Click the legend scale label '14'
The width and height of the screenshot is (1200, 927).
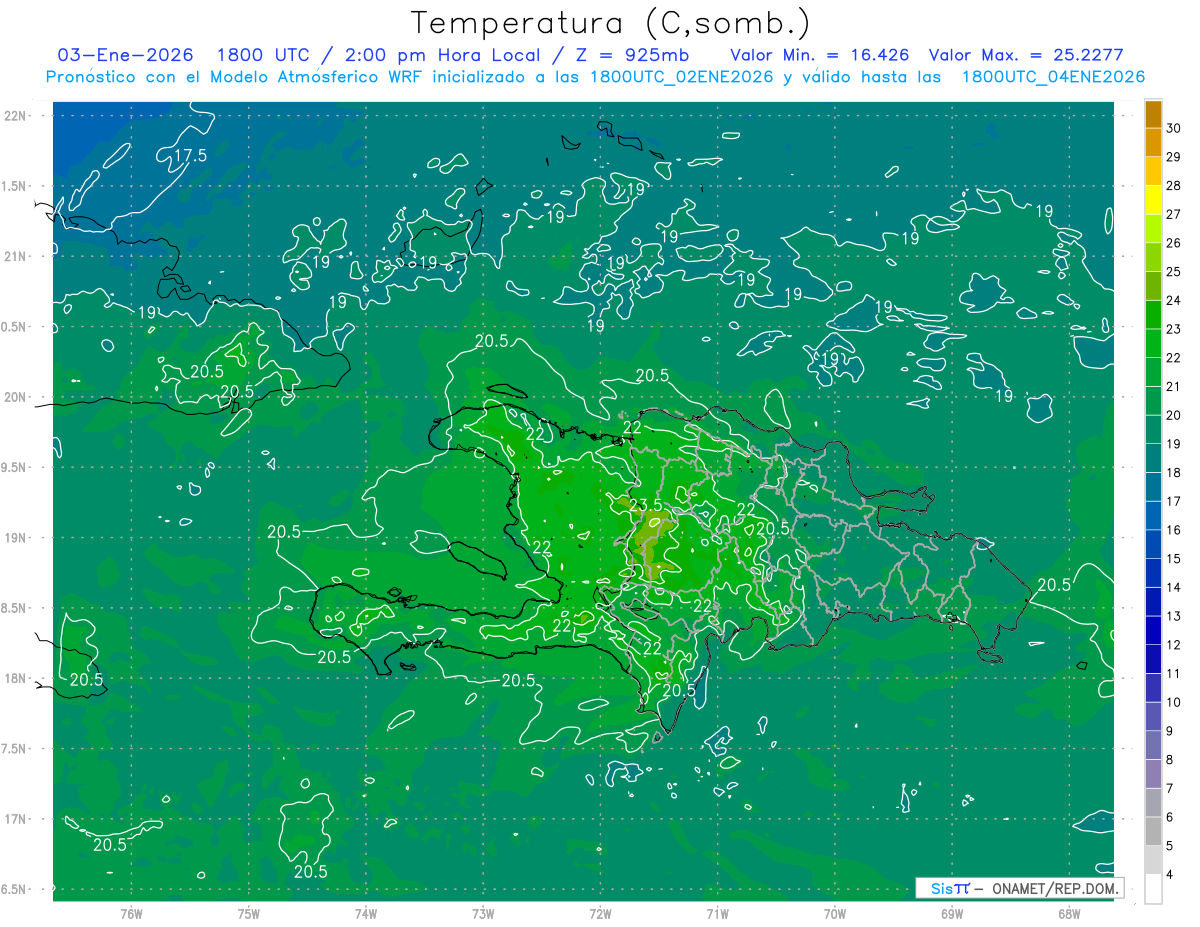pyautogui.click(x=1173, y=587)
